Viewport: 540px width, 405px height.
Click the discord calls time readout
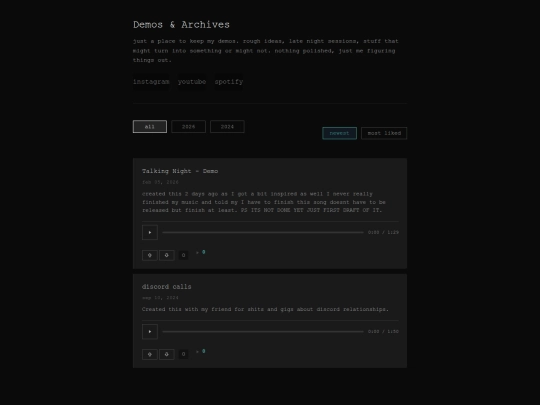pos(383,332)
